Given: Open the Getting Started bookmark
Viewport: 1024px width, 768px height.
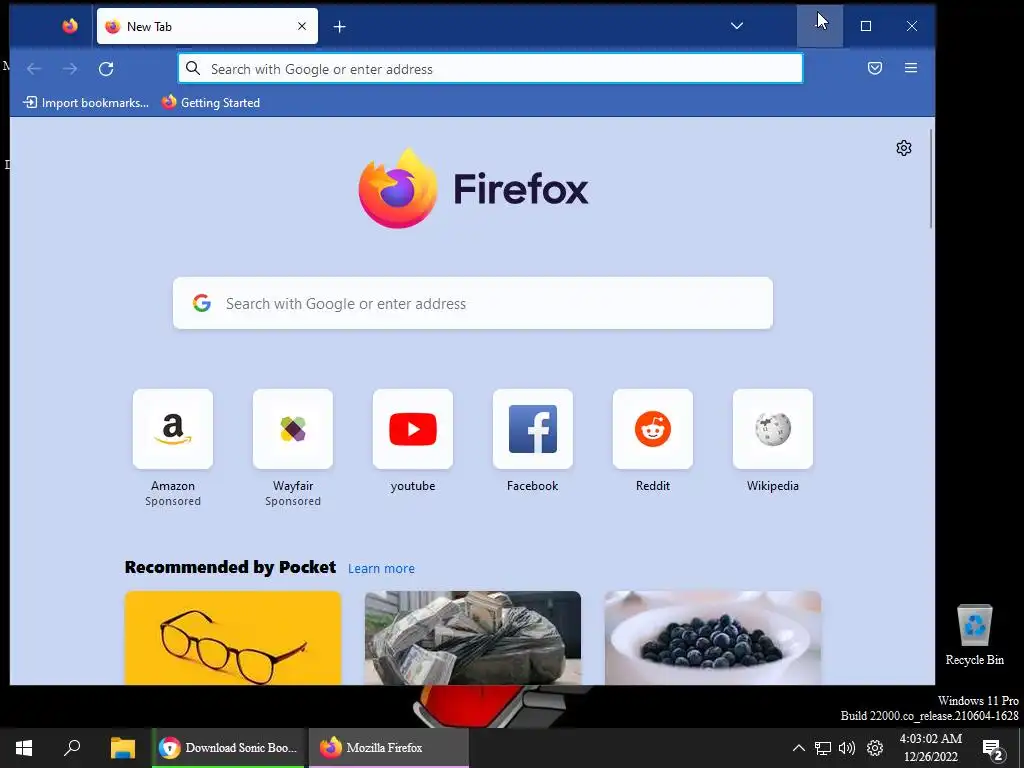Looking at the screenshot, I should (211, 103).
